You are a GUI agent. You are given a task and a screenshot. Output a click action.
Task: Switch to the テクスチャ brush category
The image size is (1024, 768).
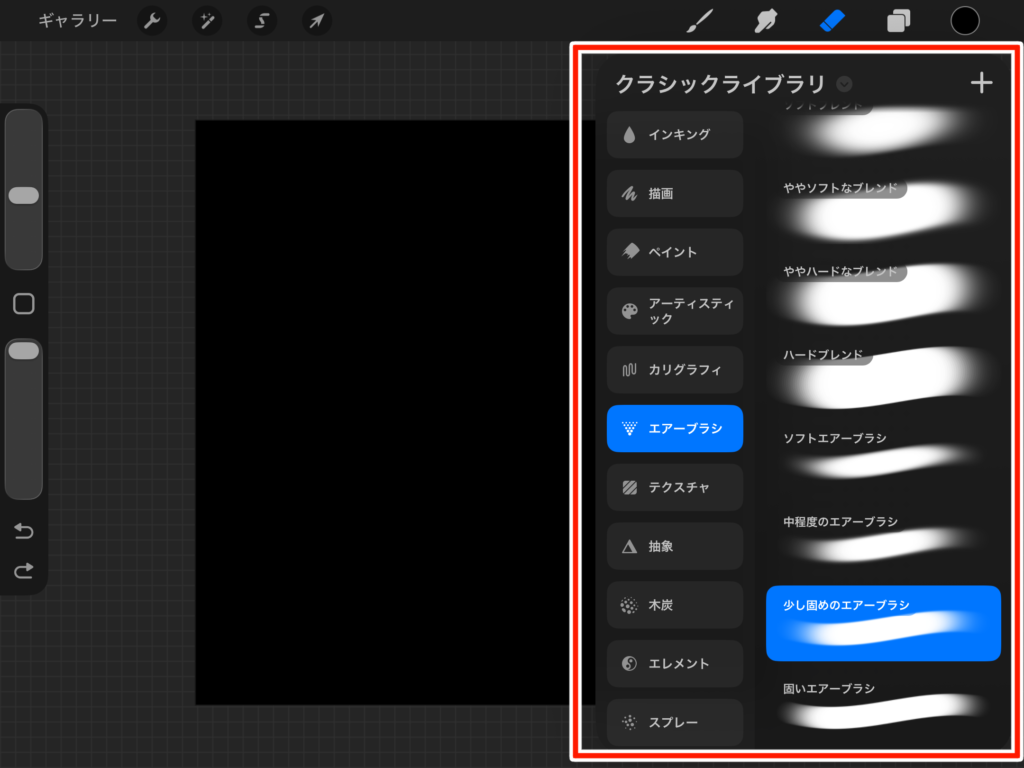point(675,488)
